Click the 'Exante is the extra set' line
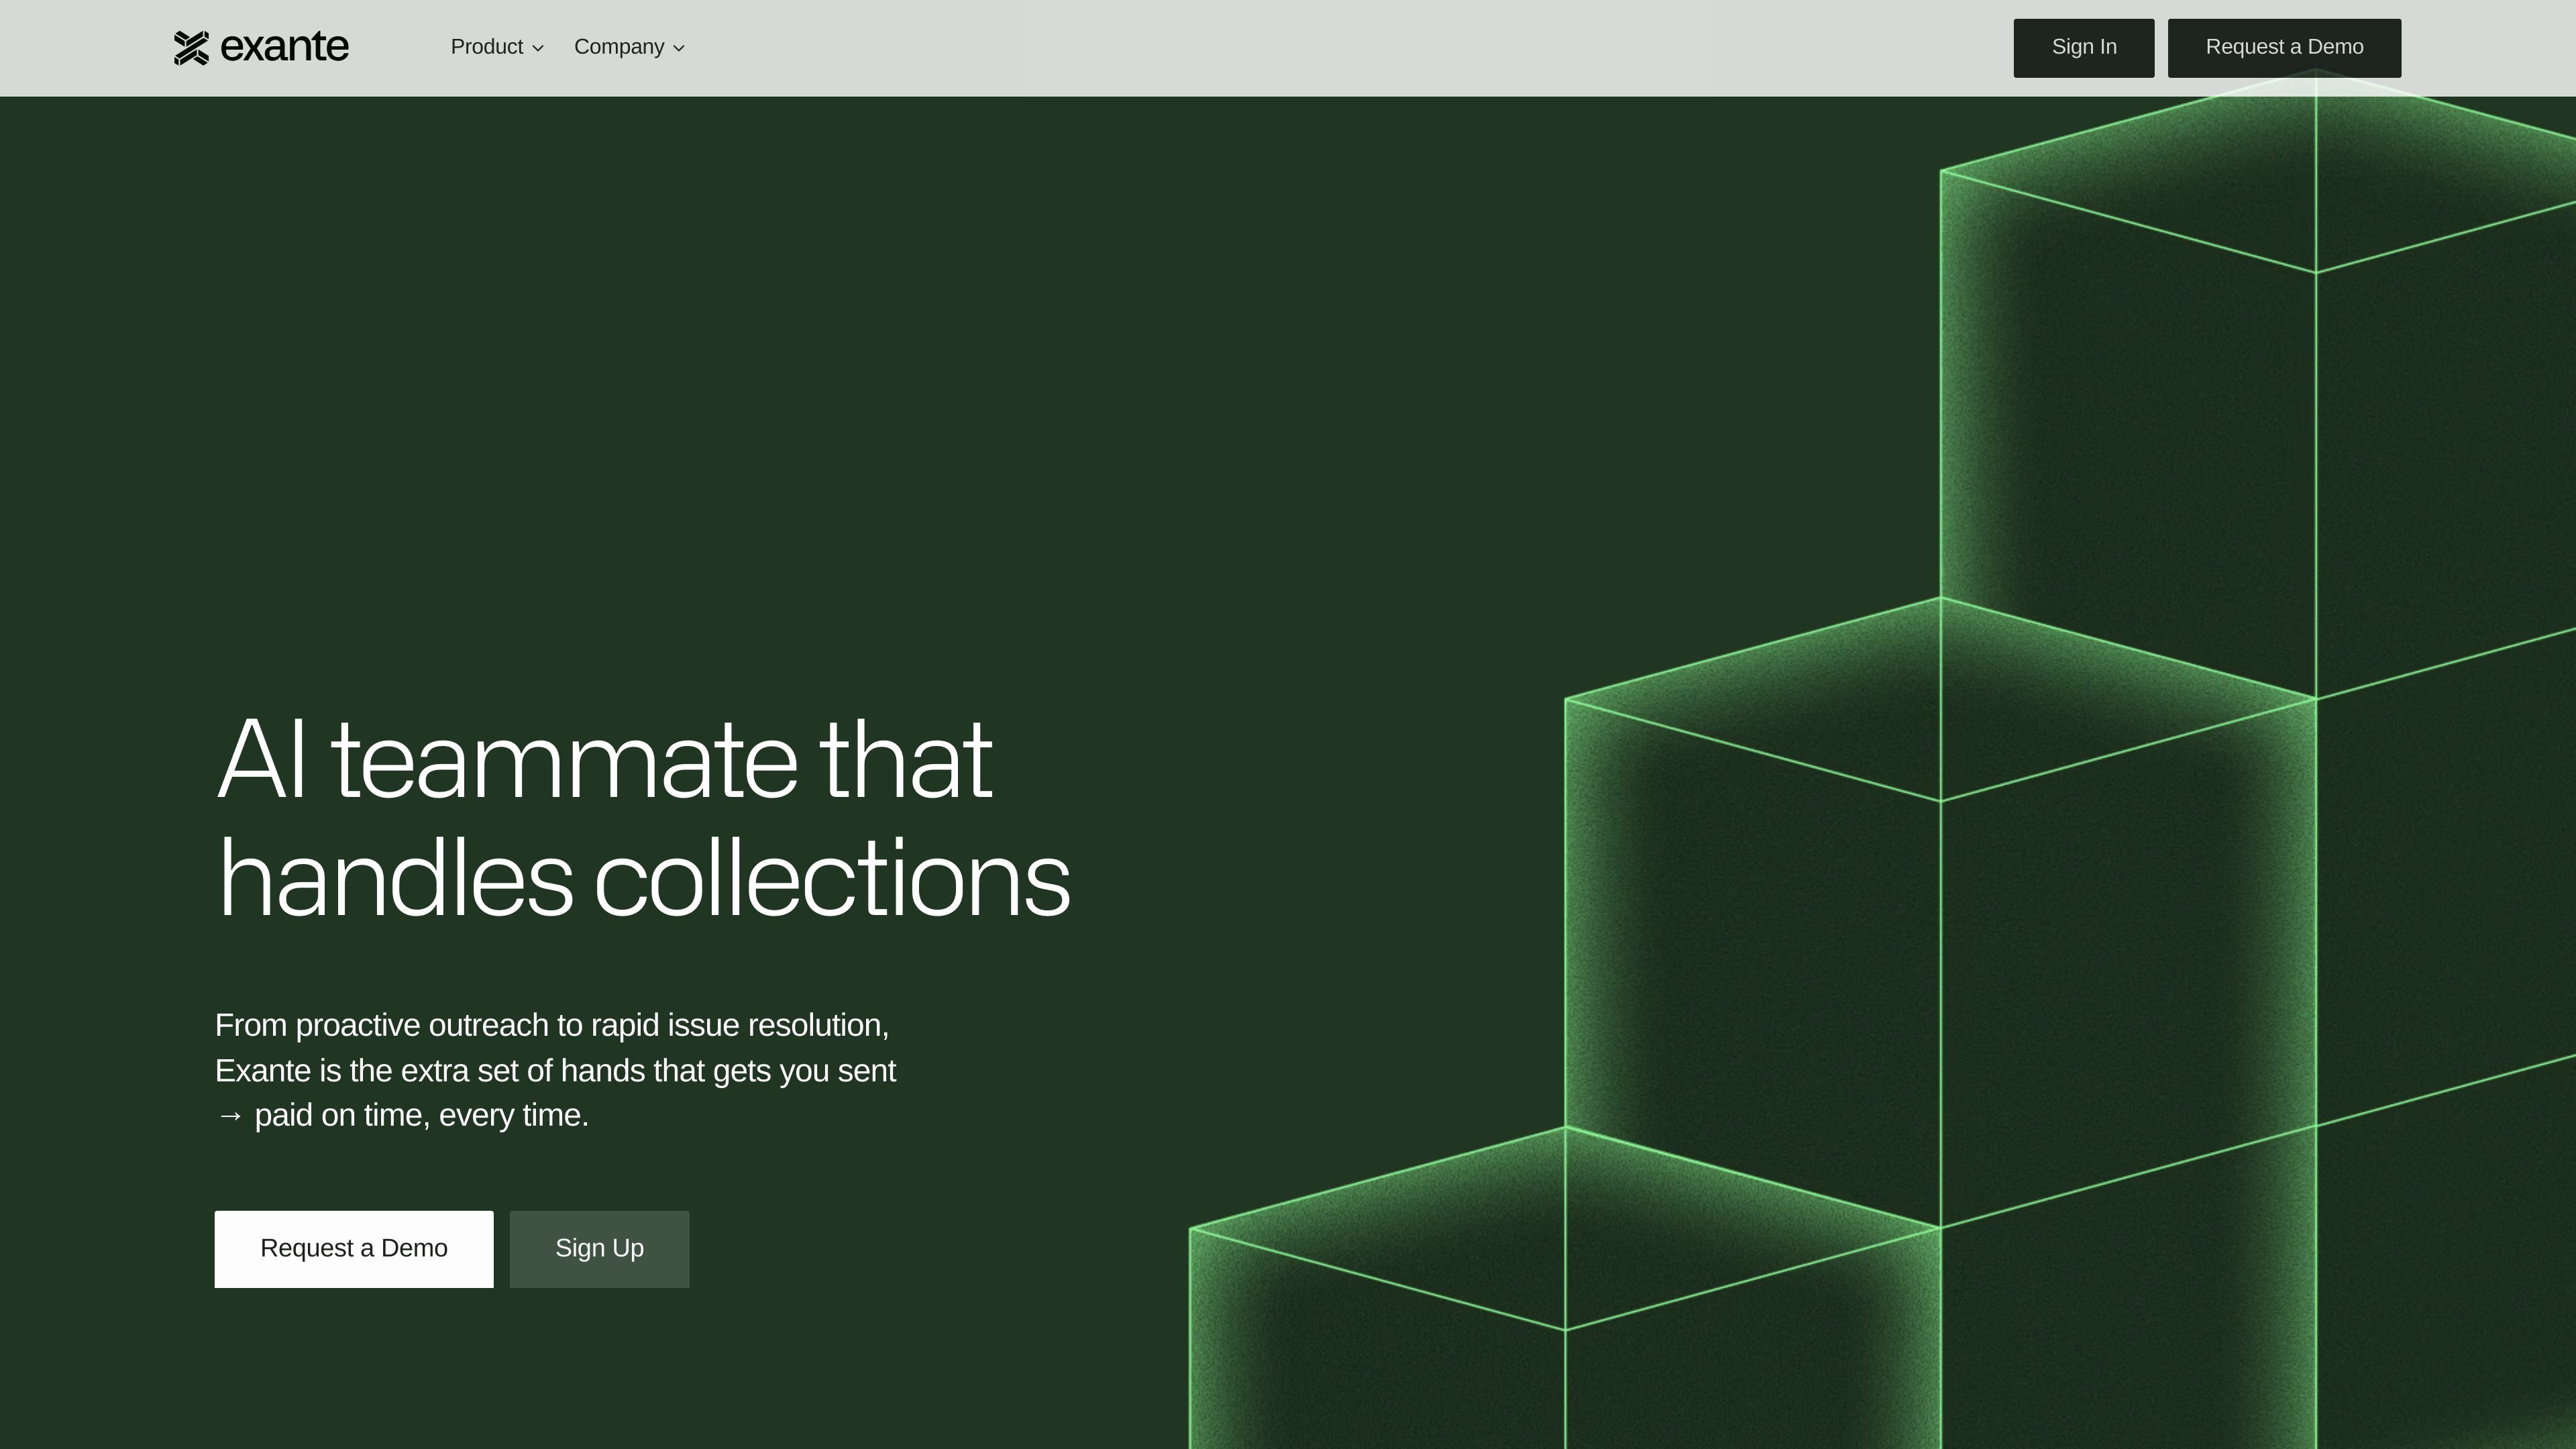 555,1071
